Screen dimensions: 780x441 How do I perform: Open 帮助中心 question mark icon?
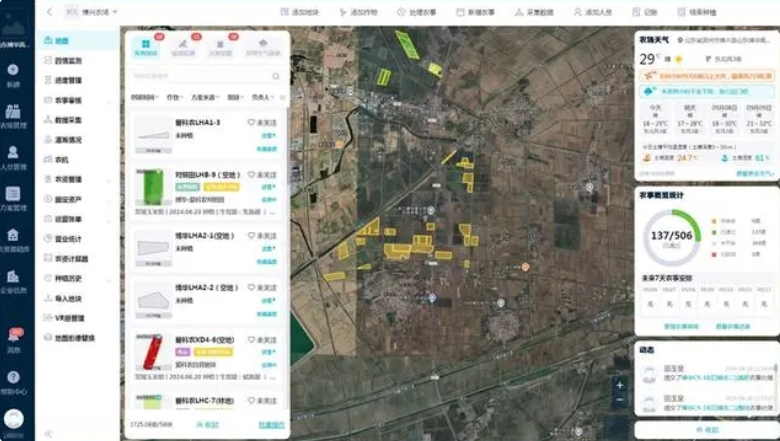click(x=13, y=377)
